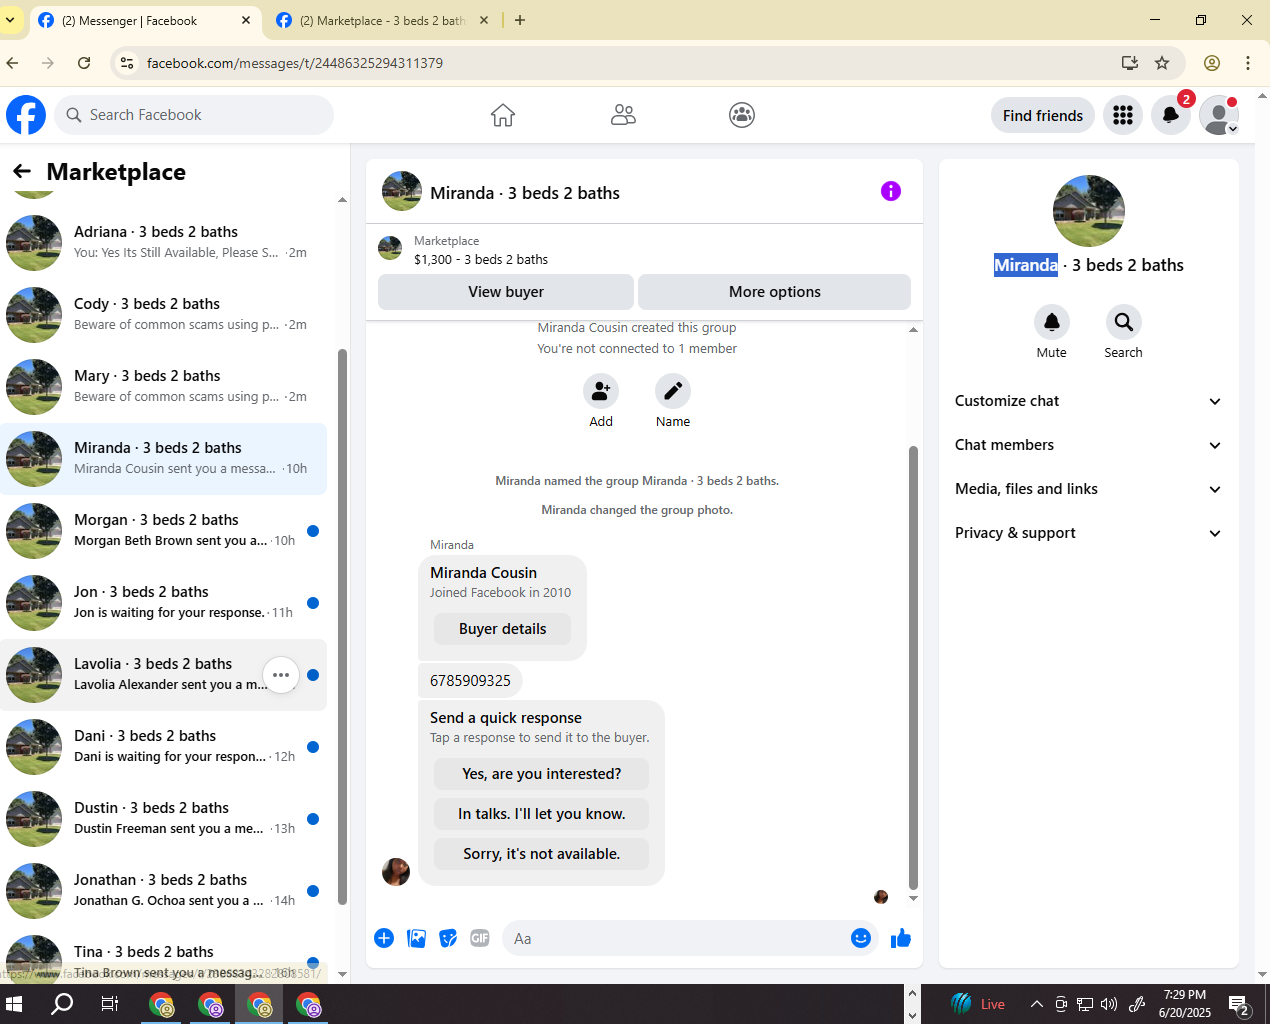Click the Buyer details button
The width and height of the screenshot is (1270, 1024).
pos(503,629)
